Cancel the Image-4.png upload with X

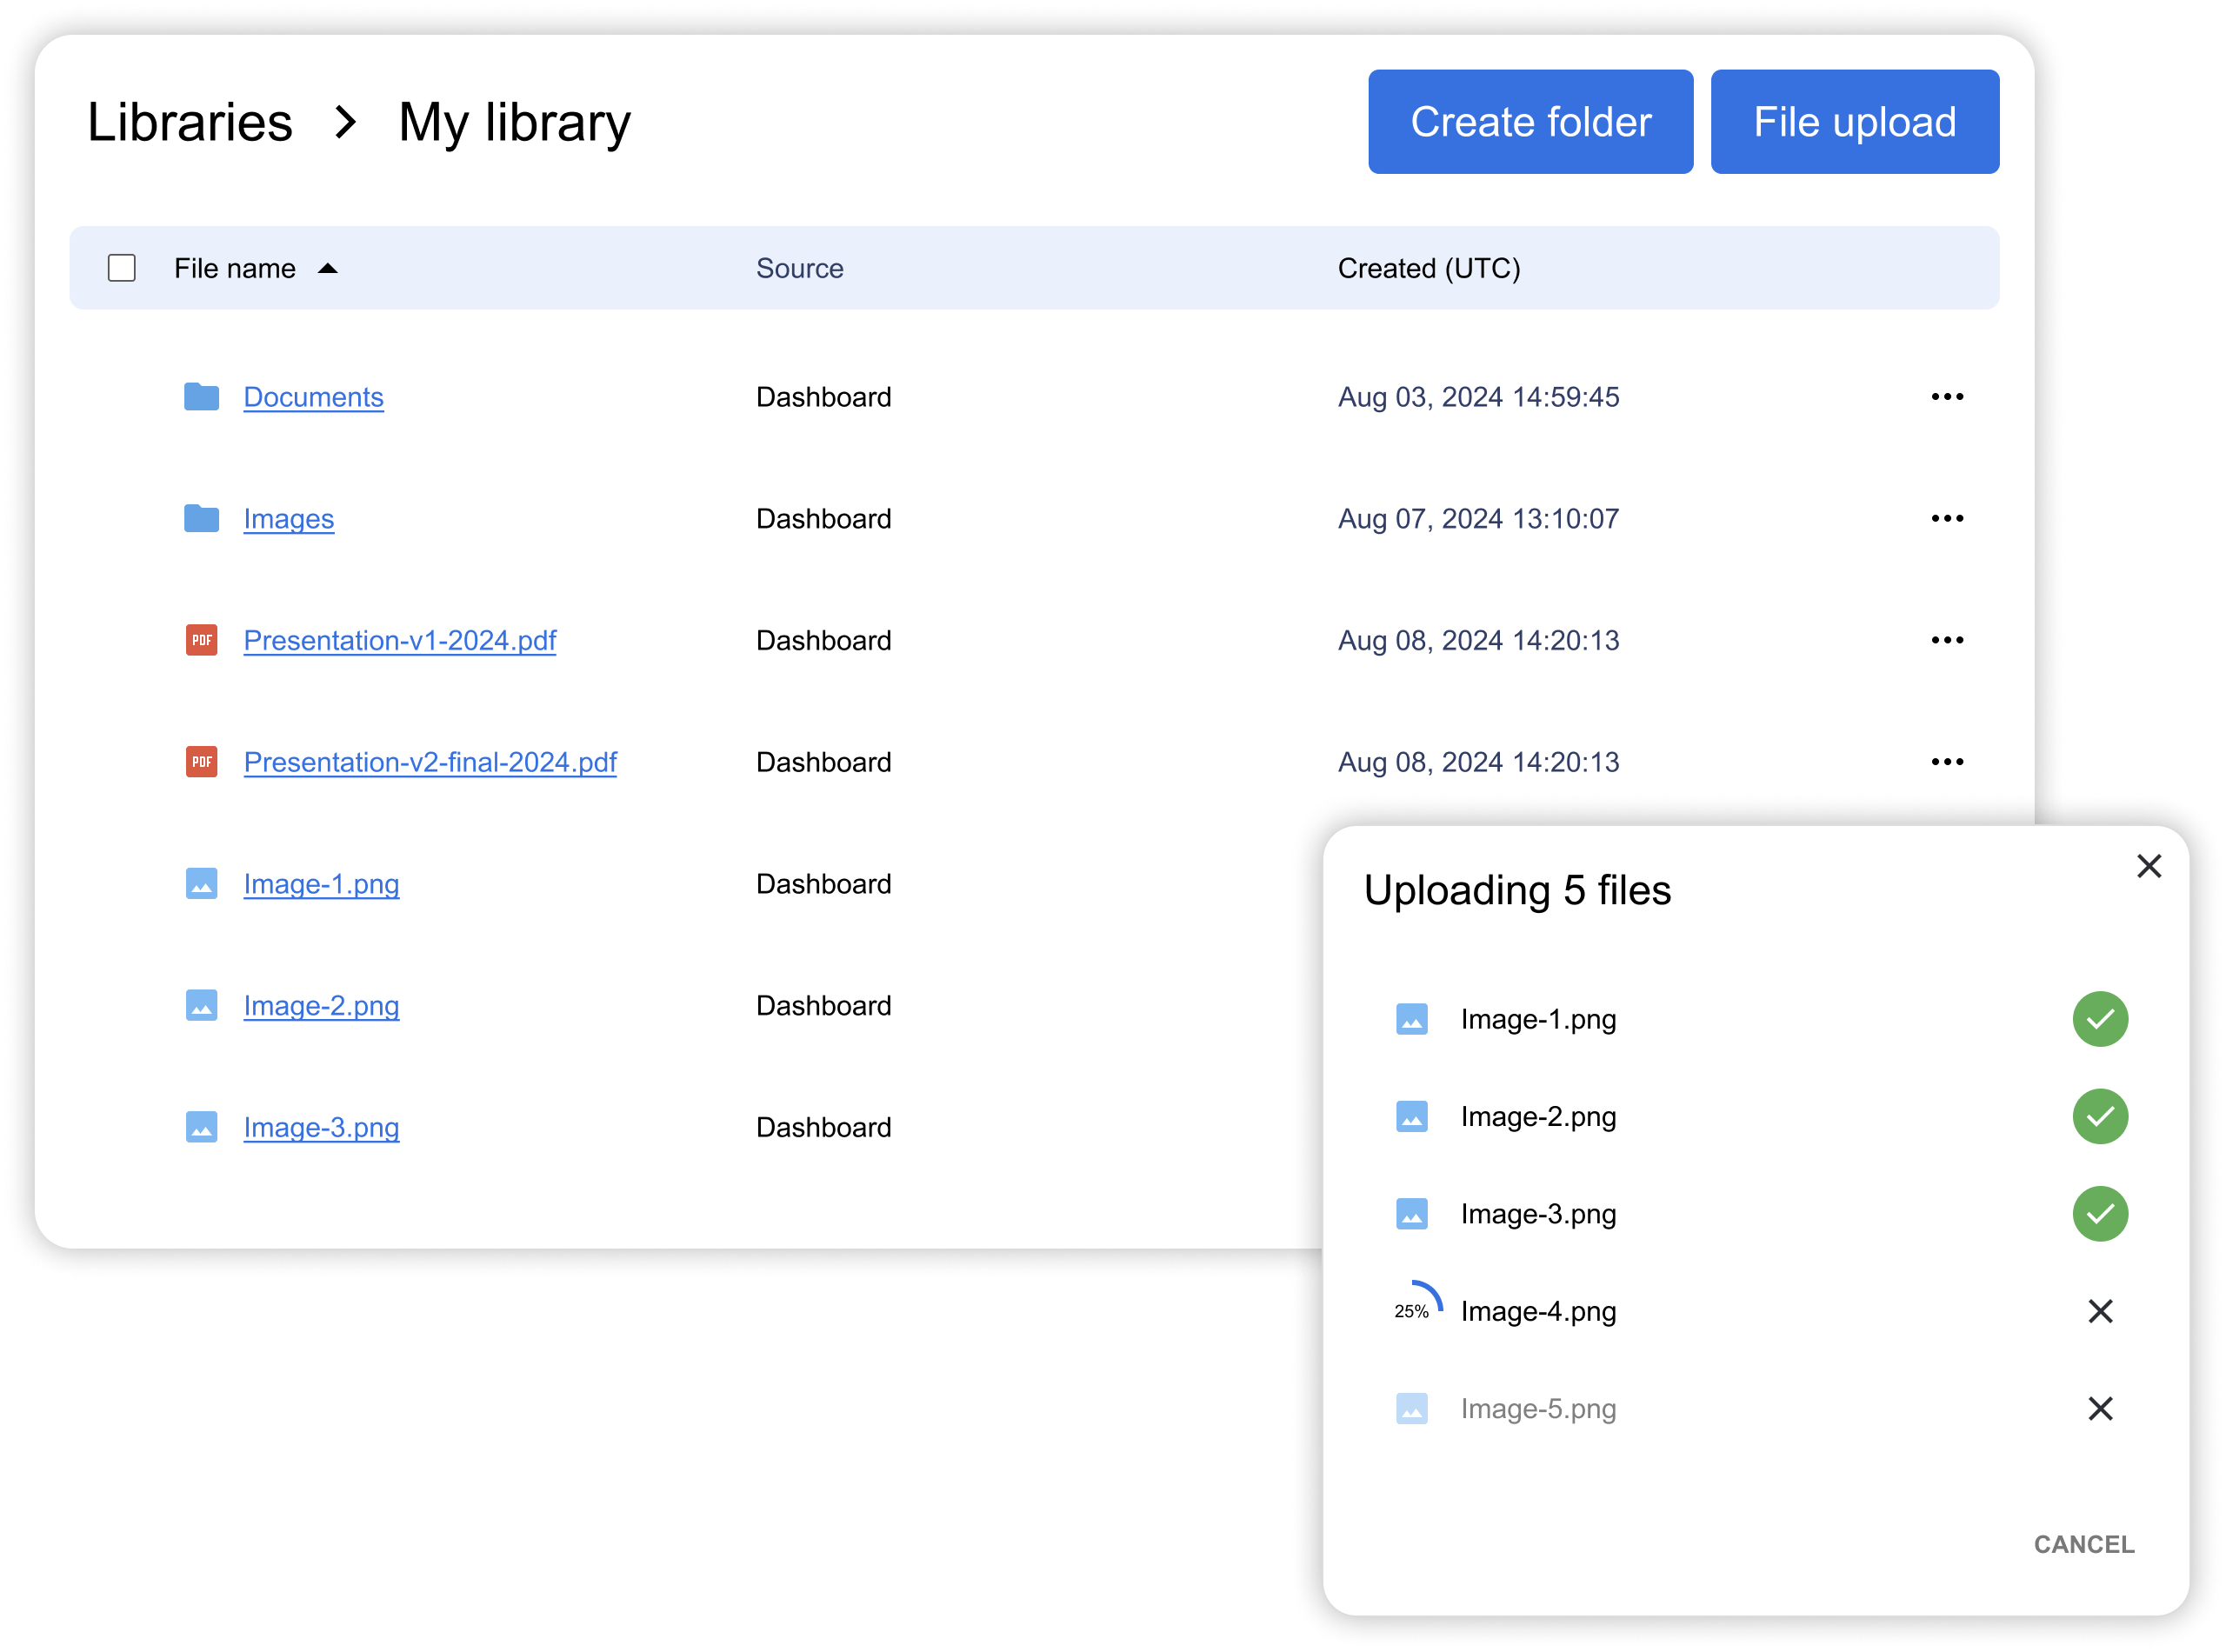click(2100, 1311)
